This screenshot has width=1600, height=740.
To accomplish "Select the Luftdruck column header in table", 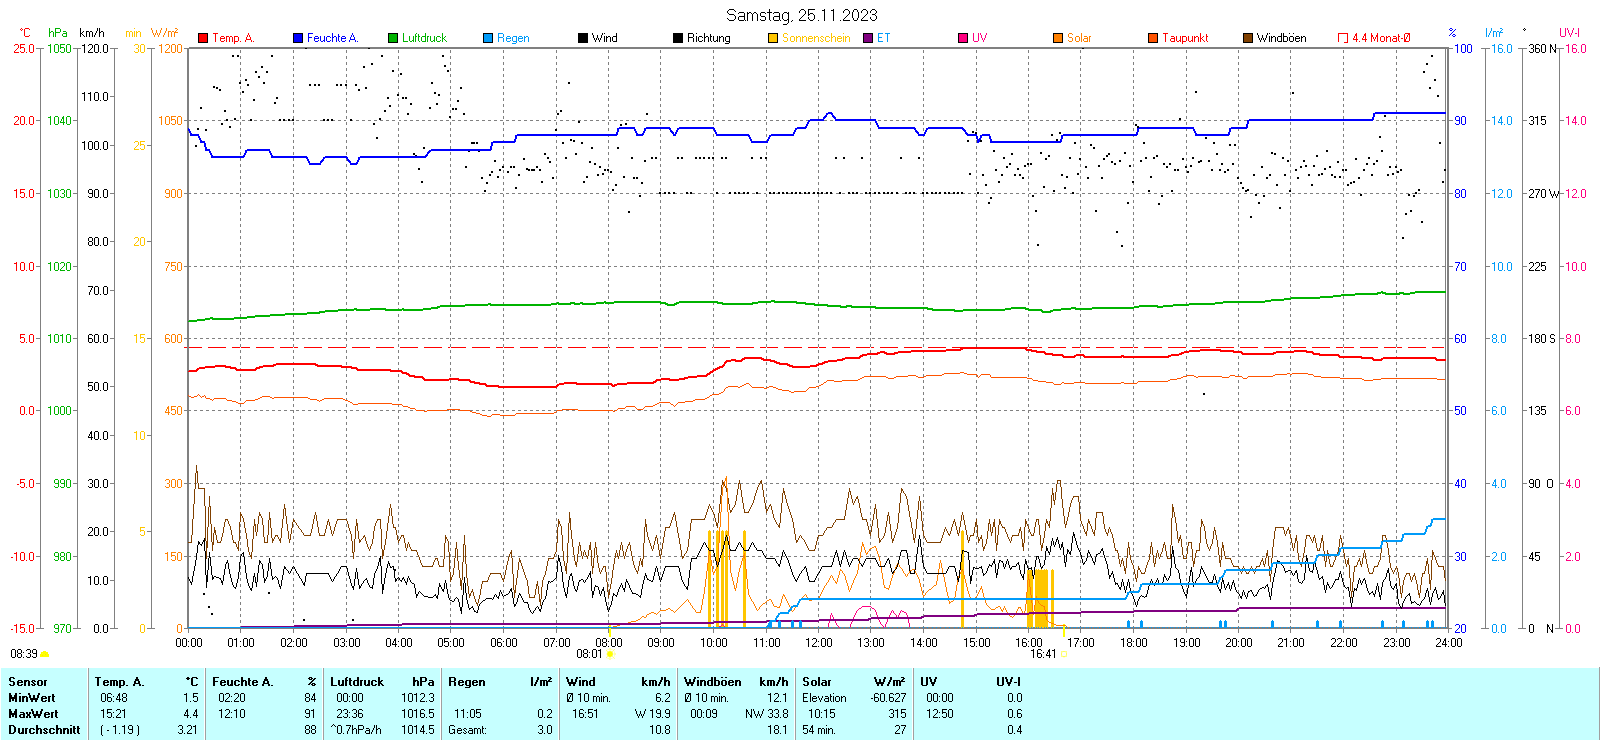I will (x=357, y=682).
